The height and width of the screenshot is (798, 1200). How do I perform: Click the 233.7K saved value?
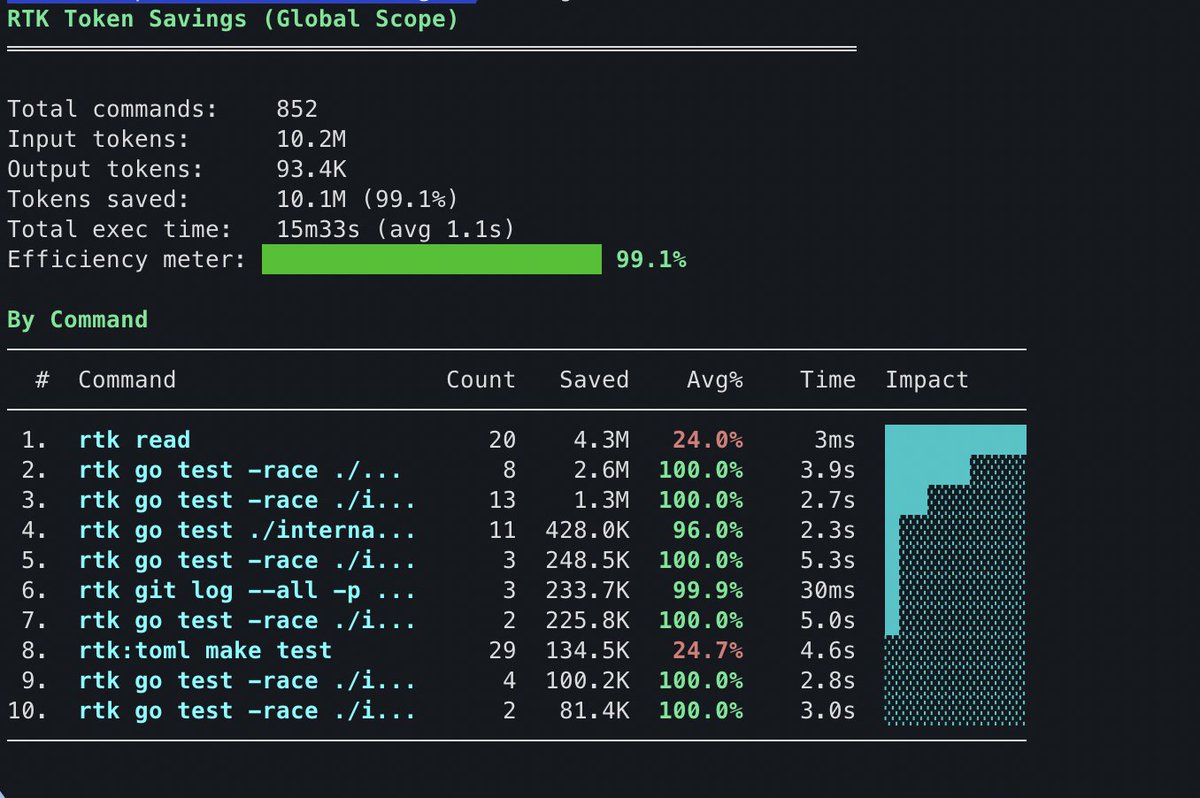tap(587, 590)
